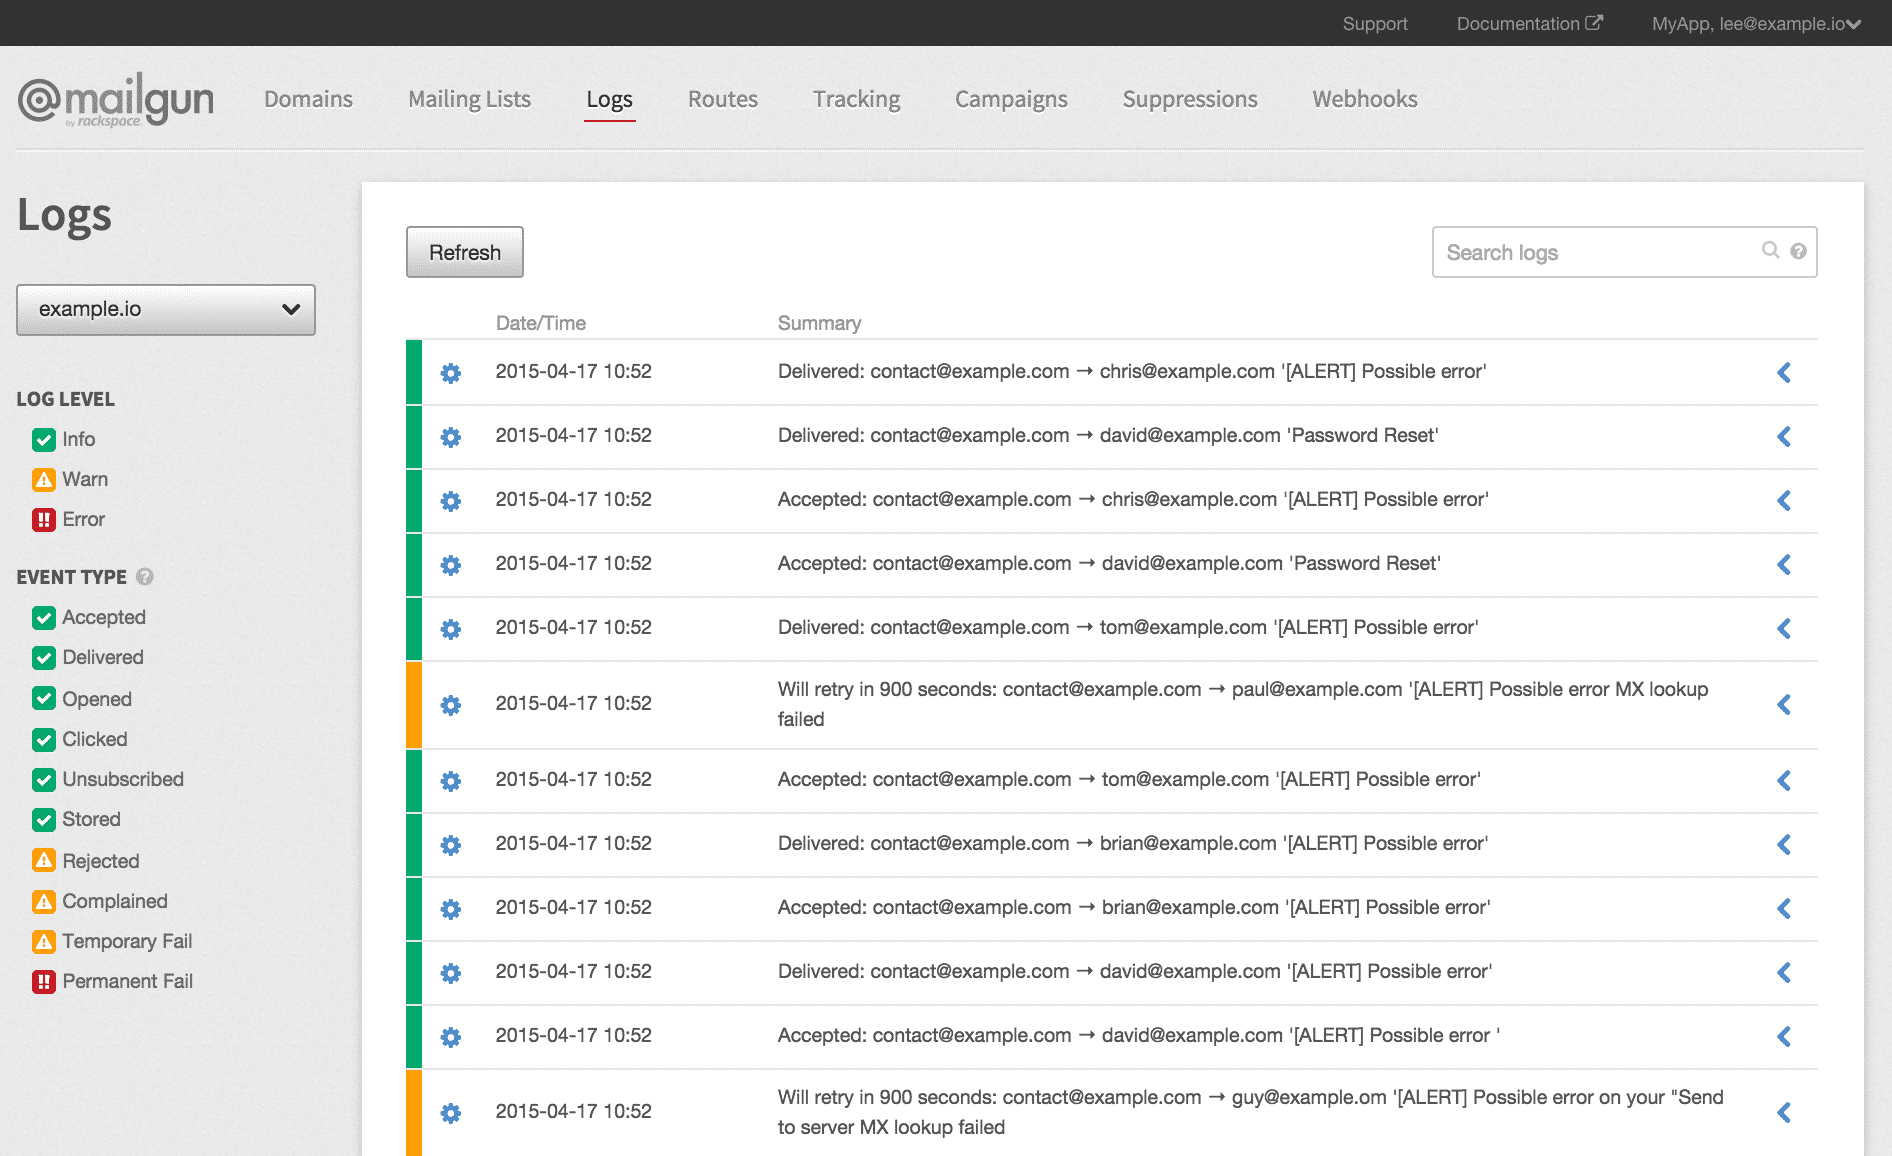Click the orange status bar on paul@example.com row

click(414, 705)
